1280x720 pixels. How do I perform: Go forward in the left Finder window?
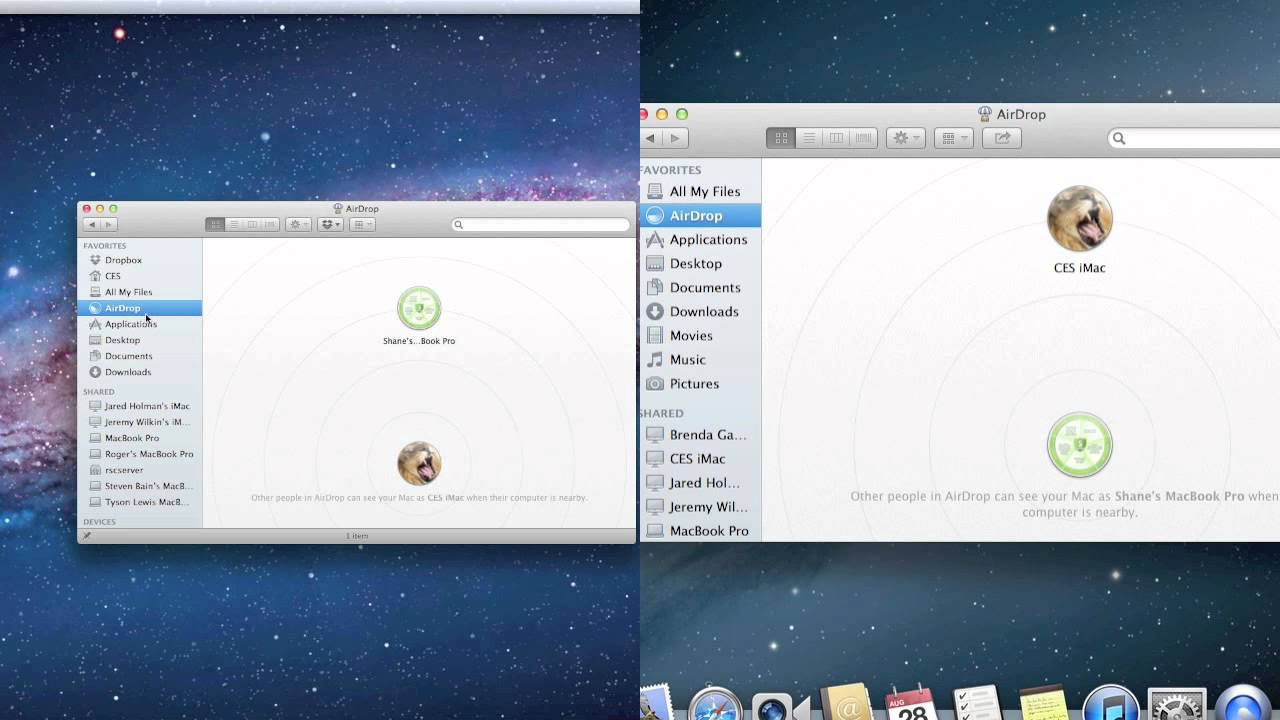click(x=108, y=225)
